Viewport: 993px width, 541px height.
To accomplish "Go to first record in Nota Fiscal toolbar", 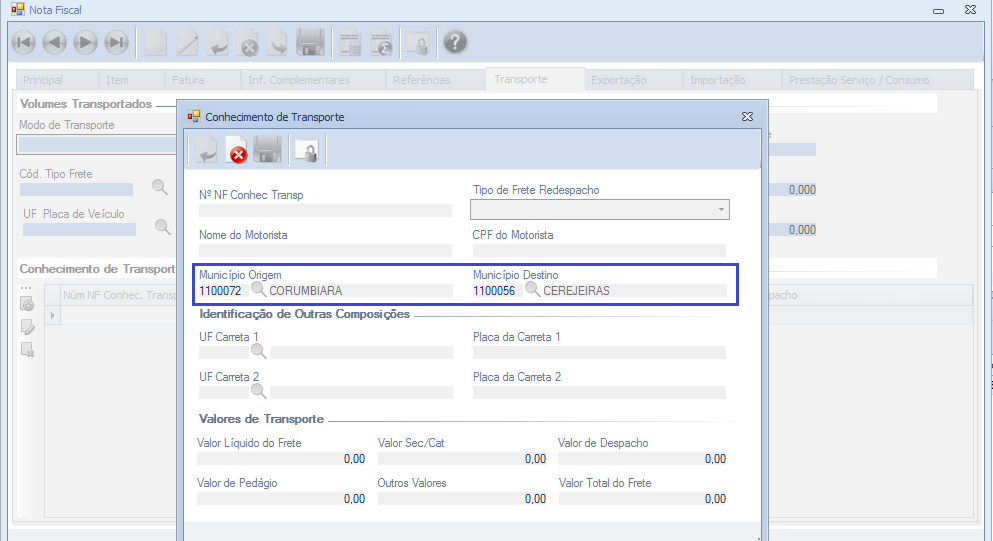I will (24, 42).
